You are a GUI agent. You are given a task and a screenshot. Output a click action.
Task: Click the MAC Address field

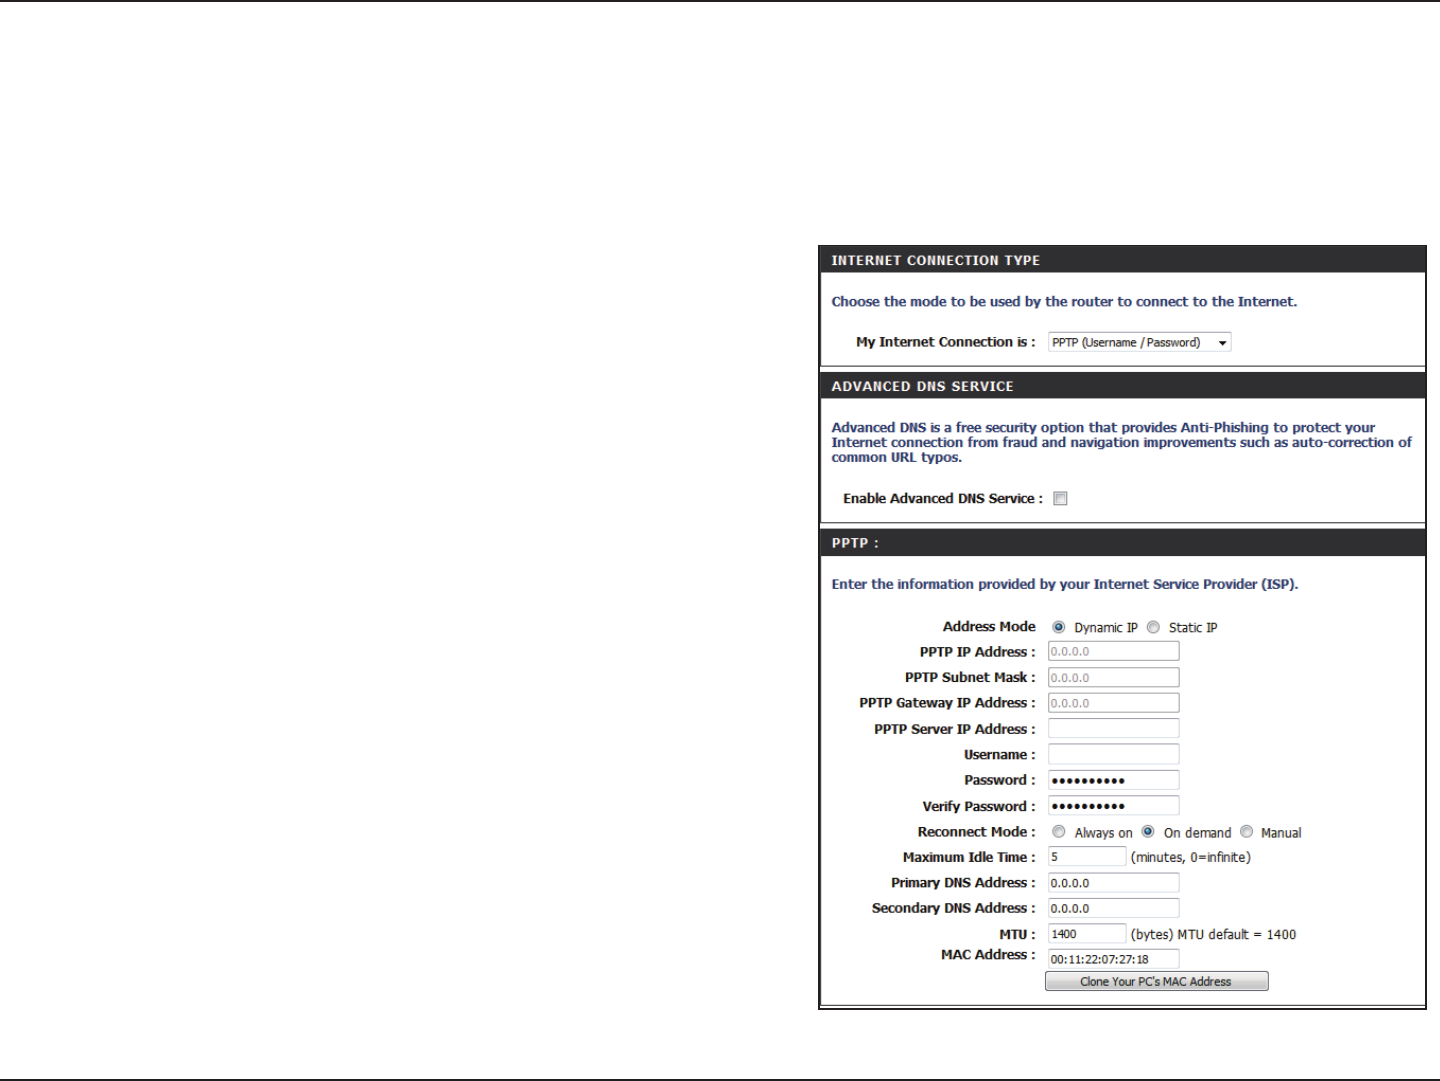(x=1113, y=959)
